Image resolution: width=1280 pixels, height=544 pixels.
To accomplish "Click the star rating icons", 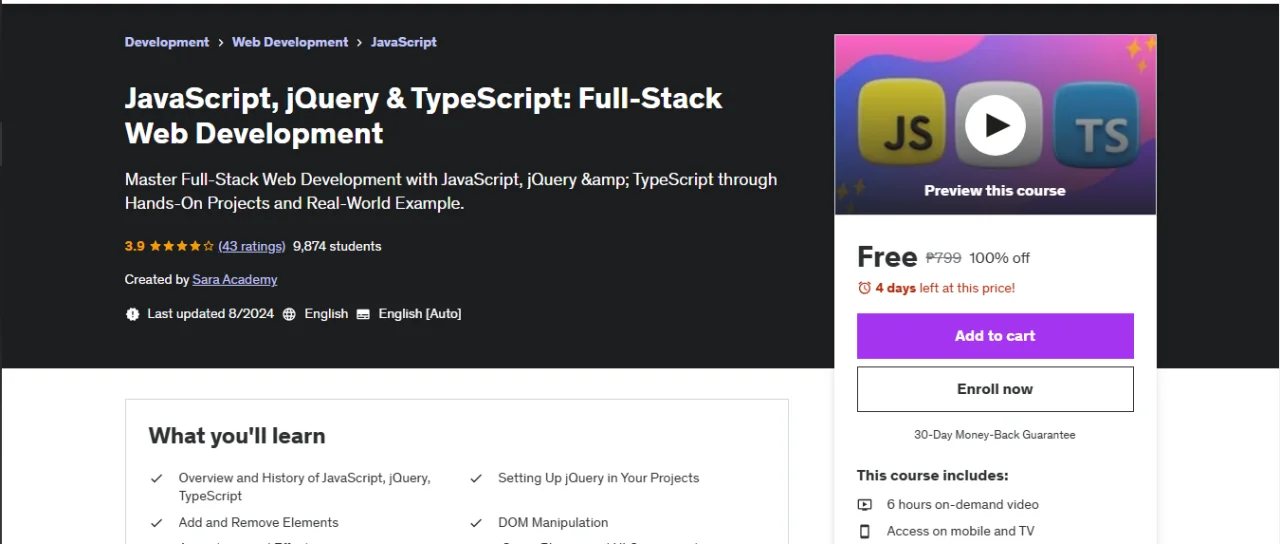I will [x=182, y=246].
